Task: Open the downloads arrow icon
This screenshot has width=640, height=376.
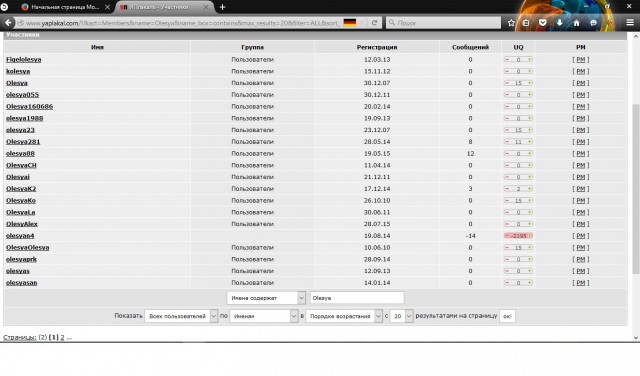Action: (x=560, y=23)
